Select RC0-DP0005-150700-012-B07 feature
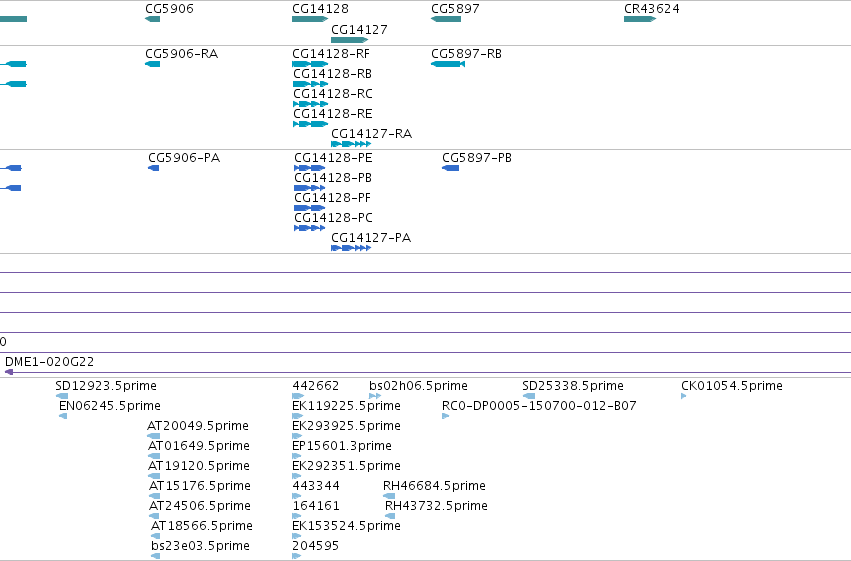 (x=539, y=406)
